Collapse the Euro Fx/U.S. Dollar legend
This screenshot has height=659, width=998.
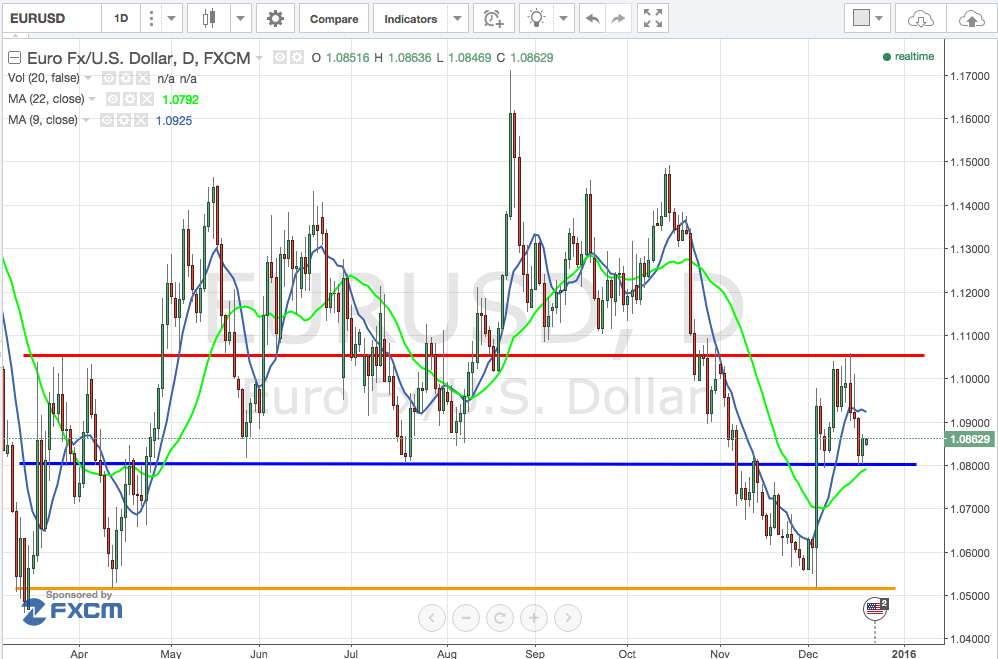[13, 57]
